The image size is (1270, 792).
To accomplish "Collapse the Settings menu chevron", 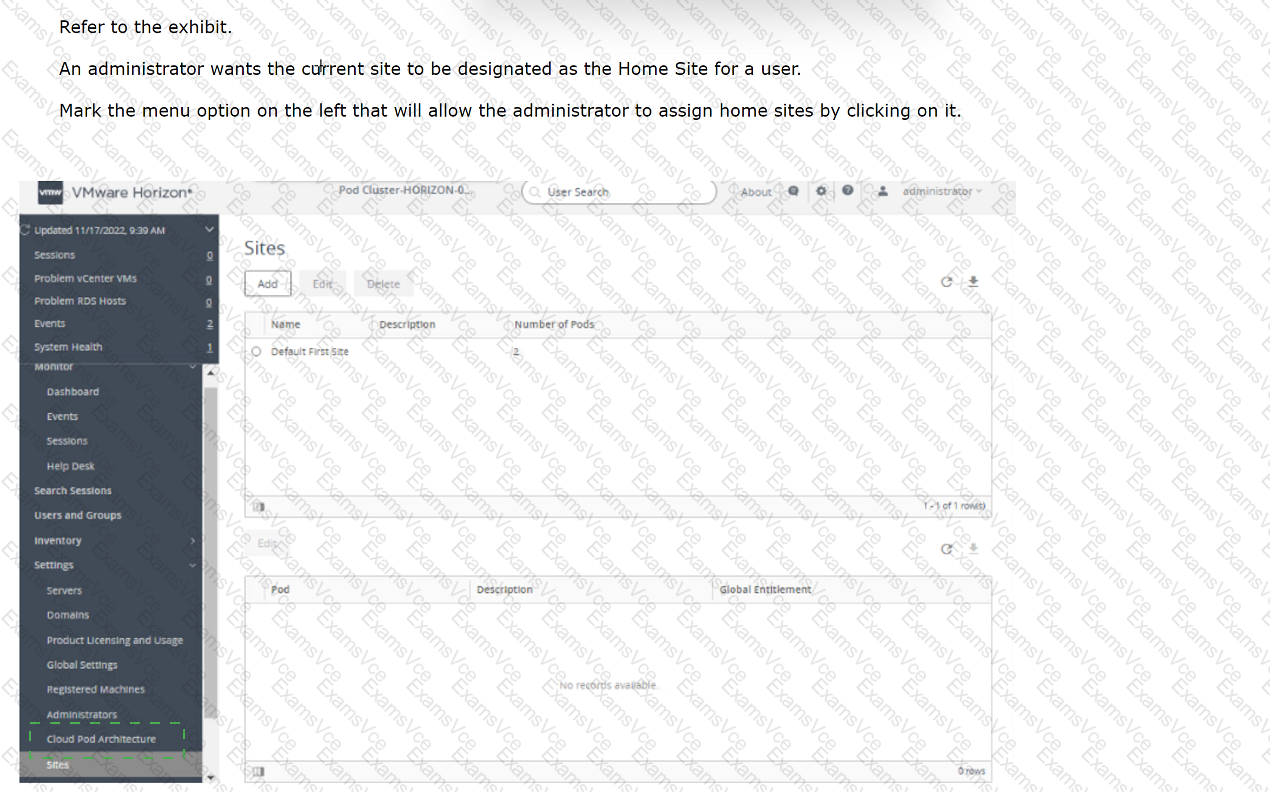I will point(193,565).
